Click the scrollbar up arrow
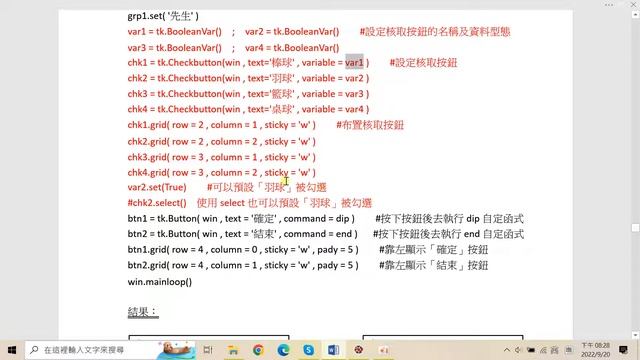 [636, 15]
